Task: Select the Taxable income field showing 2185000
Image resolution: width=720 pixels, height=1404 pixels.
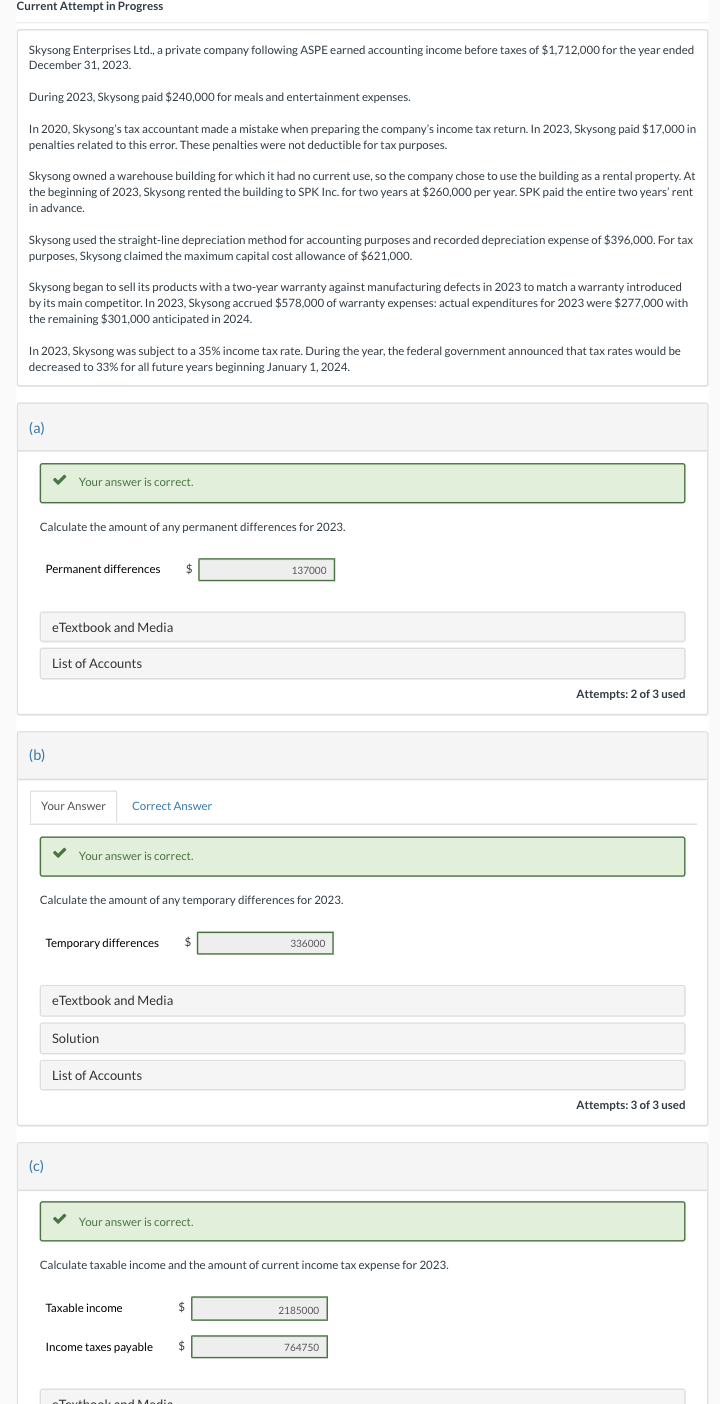Action: (259, 1308)
